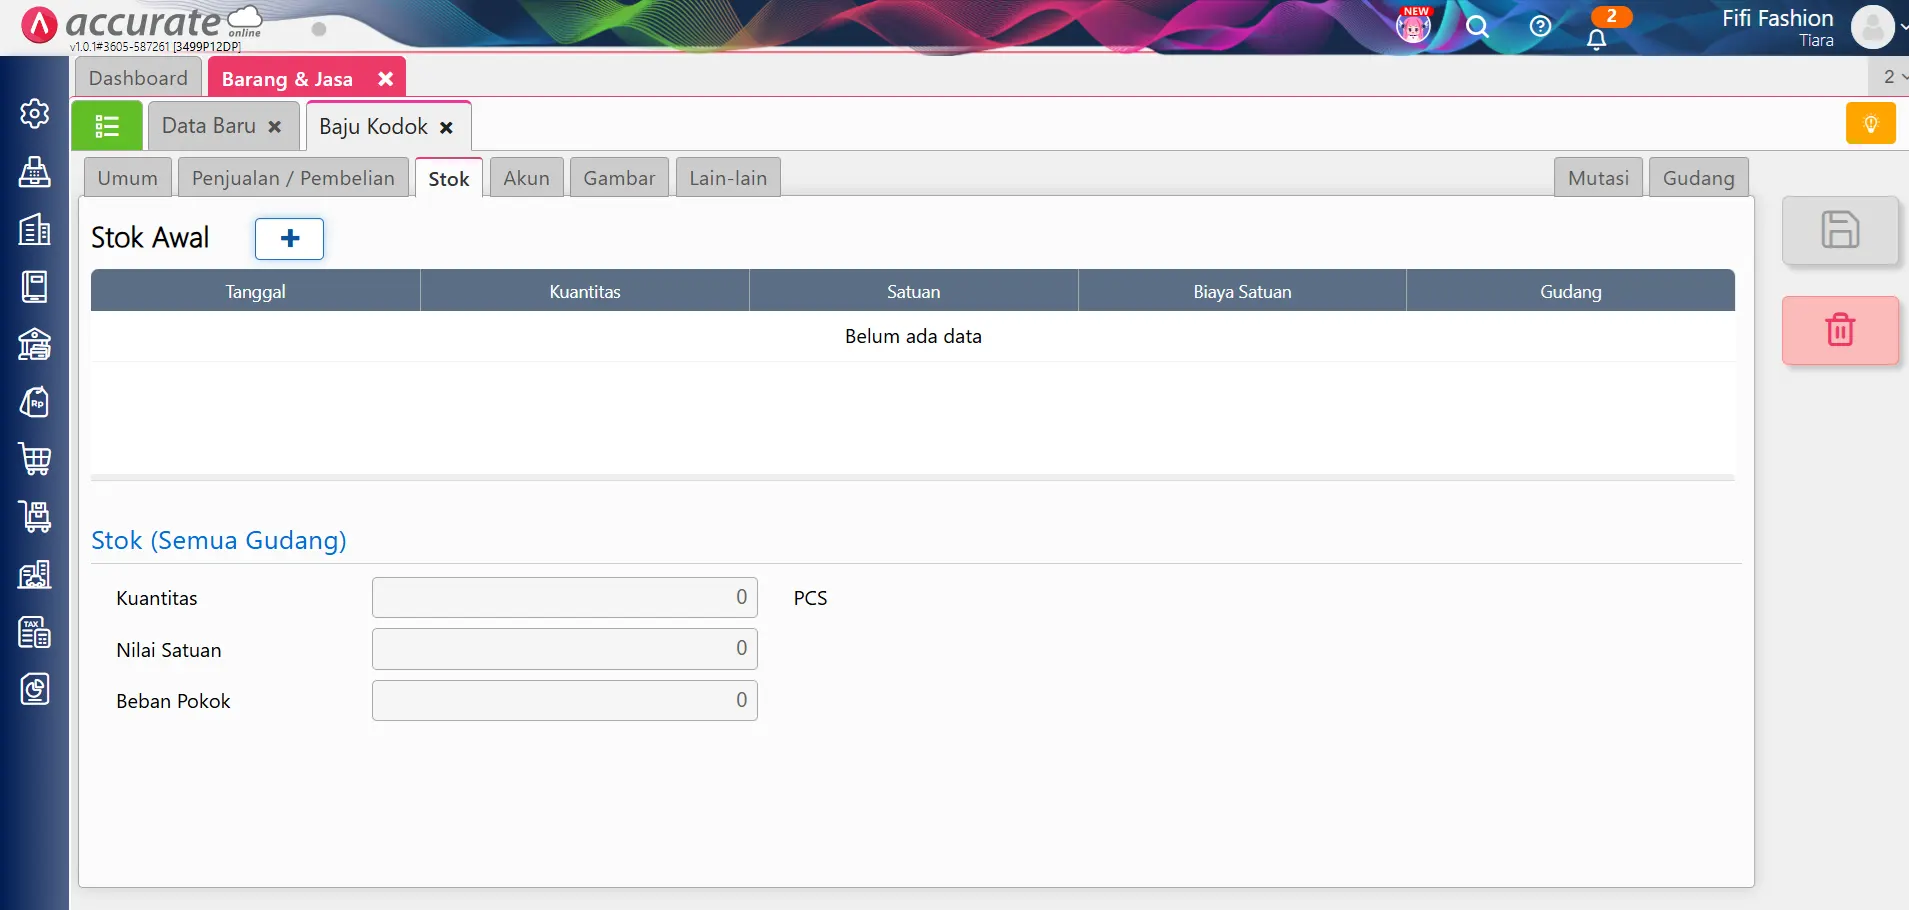1909x910 pixels.
Task: Click the tax calculator sidebar icon
Action: (35, 632)
